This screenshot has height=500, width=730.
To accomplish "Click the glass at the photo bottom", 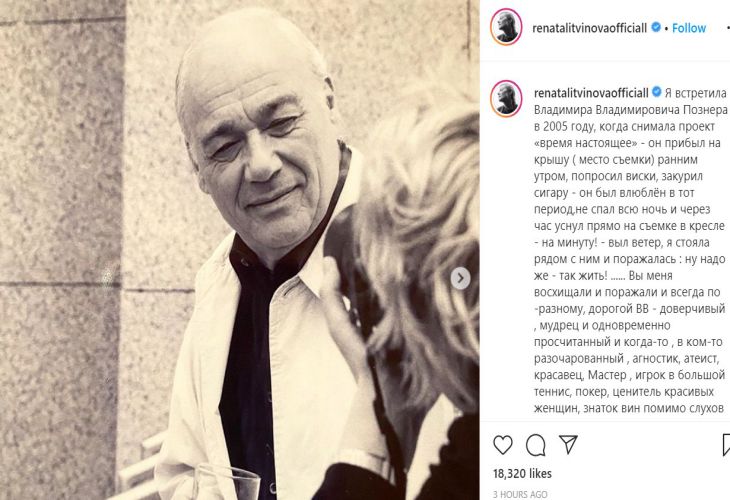I will [x=226, y=482].
